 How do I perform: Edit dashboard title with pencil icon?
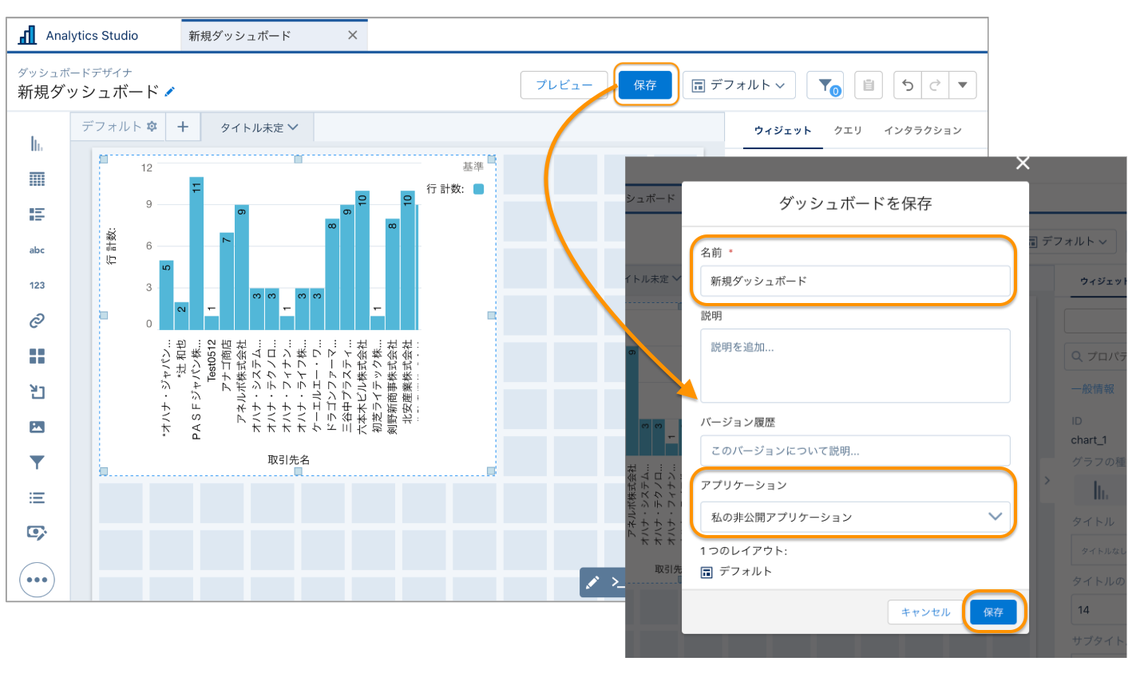click(x=170, y=91)
